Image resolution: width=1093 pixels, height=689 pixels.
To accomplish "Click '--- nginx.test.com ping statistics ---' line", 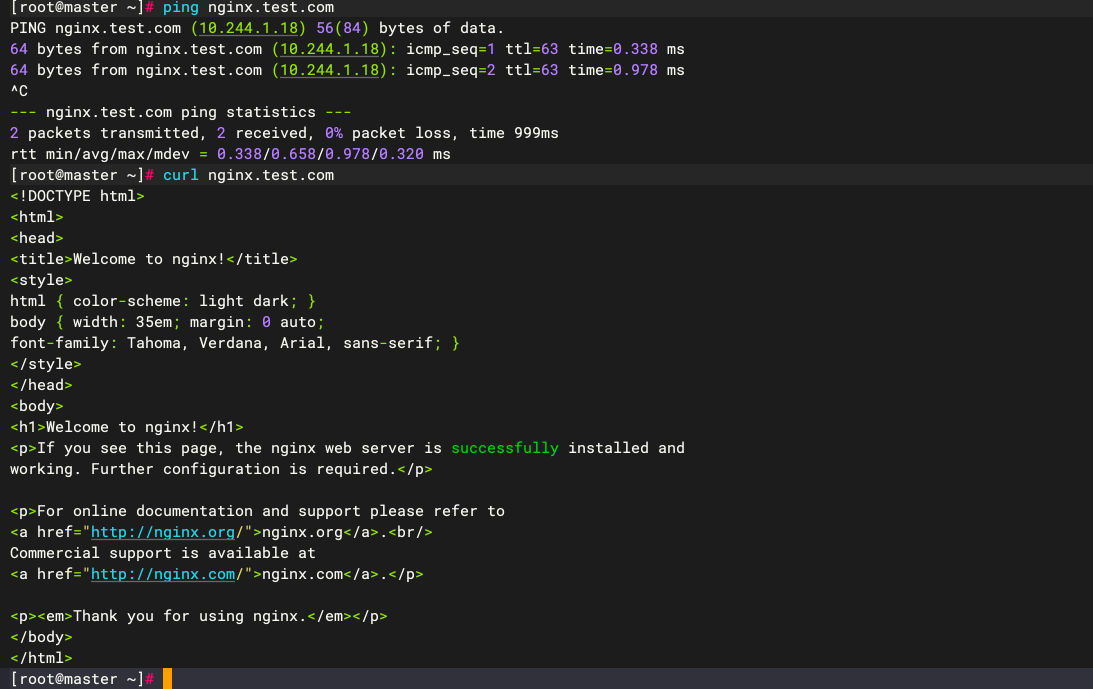I will coord(181,112).
